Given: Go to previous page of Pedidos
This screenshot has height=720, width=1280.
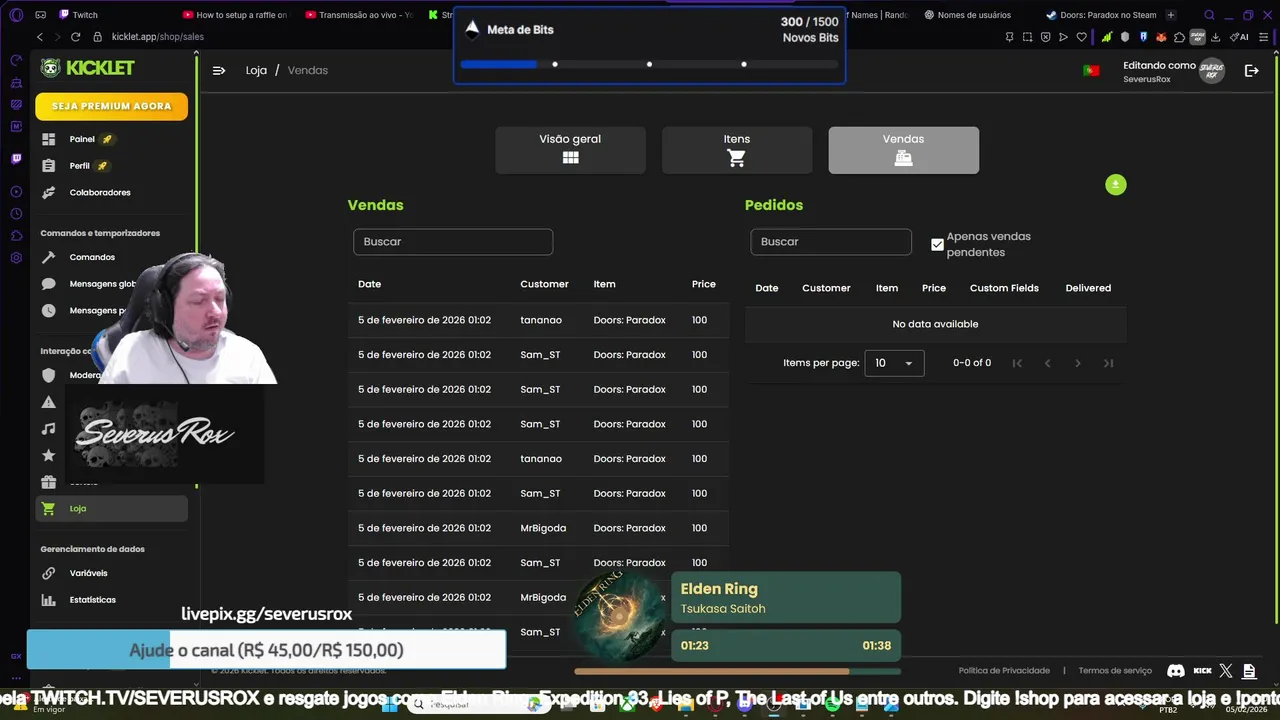Looking at the screenshot, I should point(1048,363).
